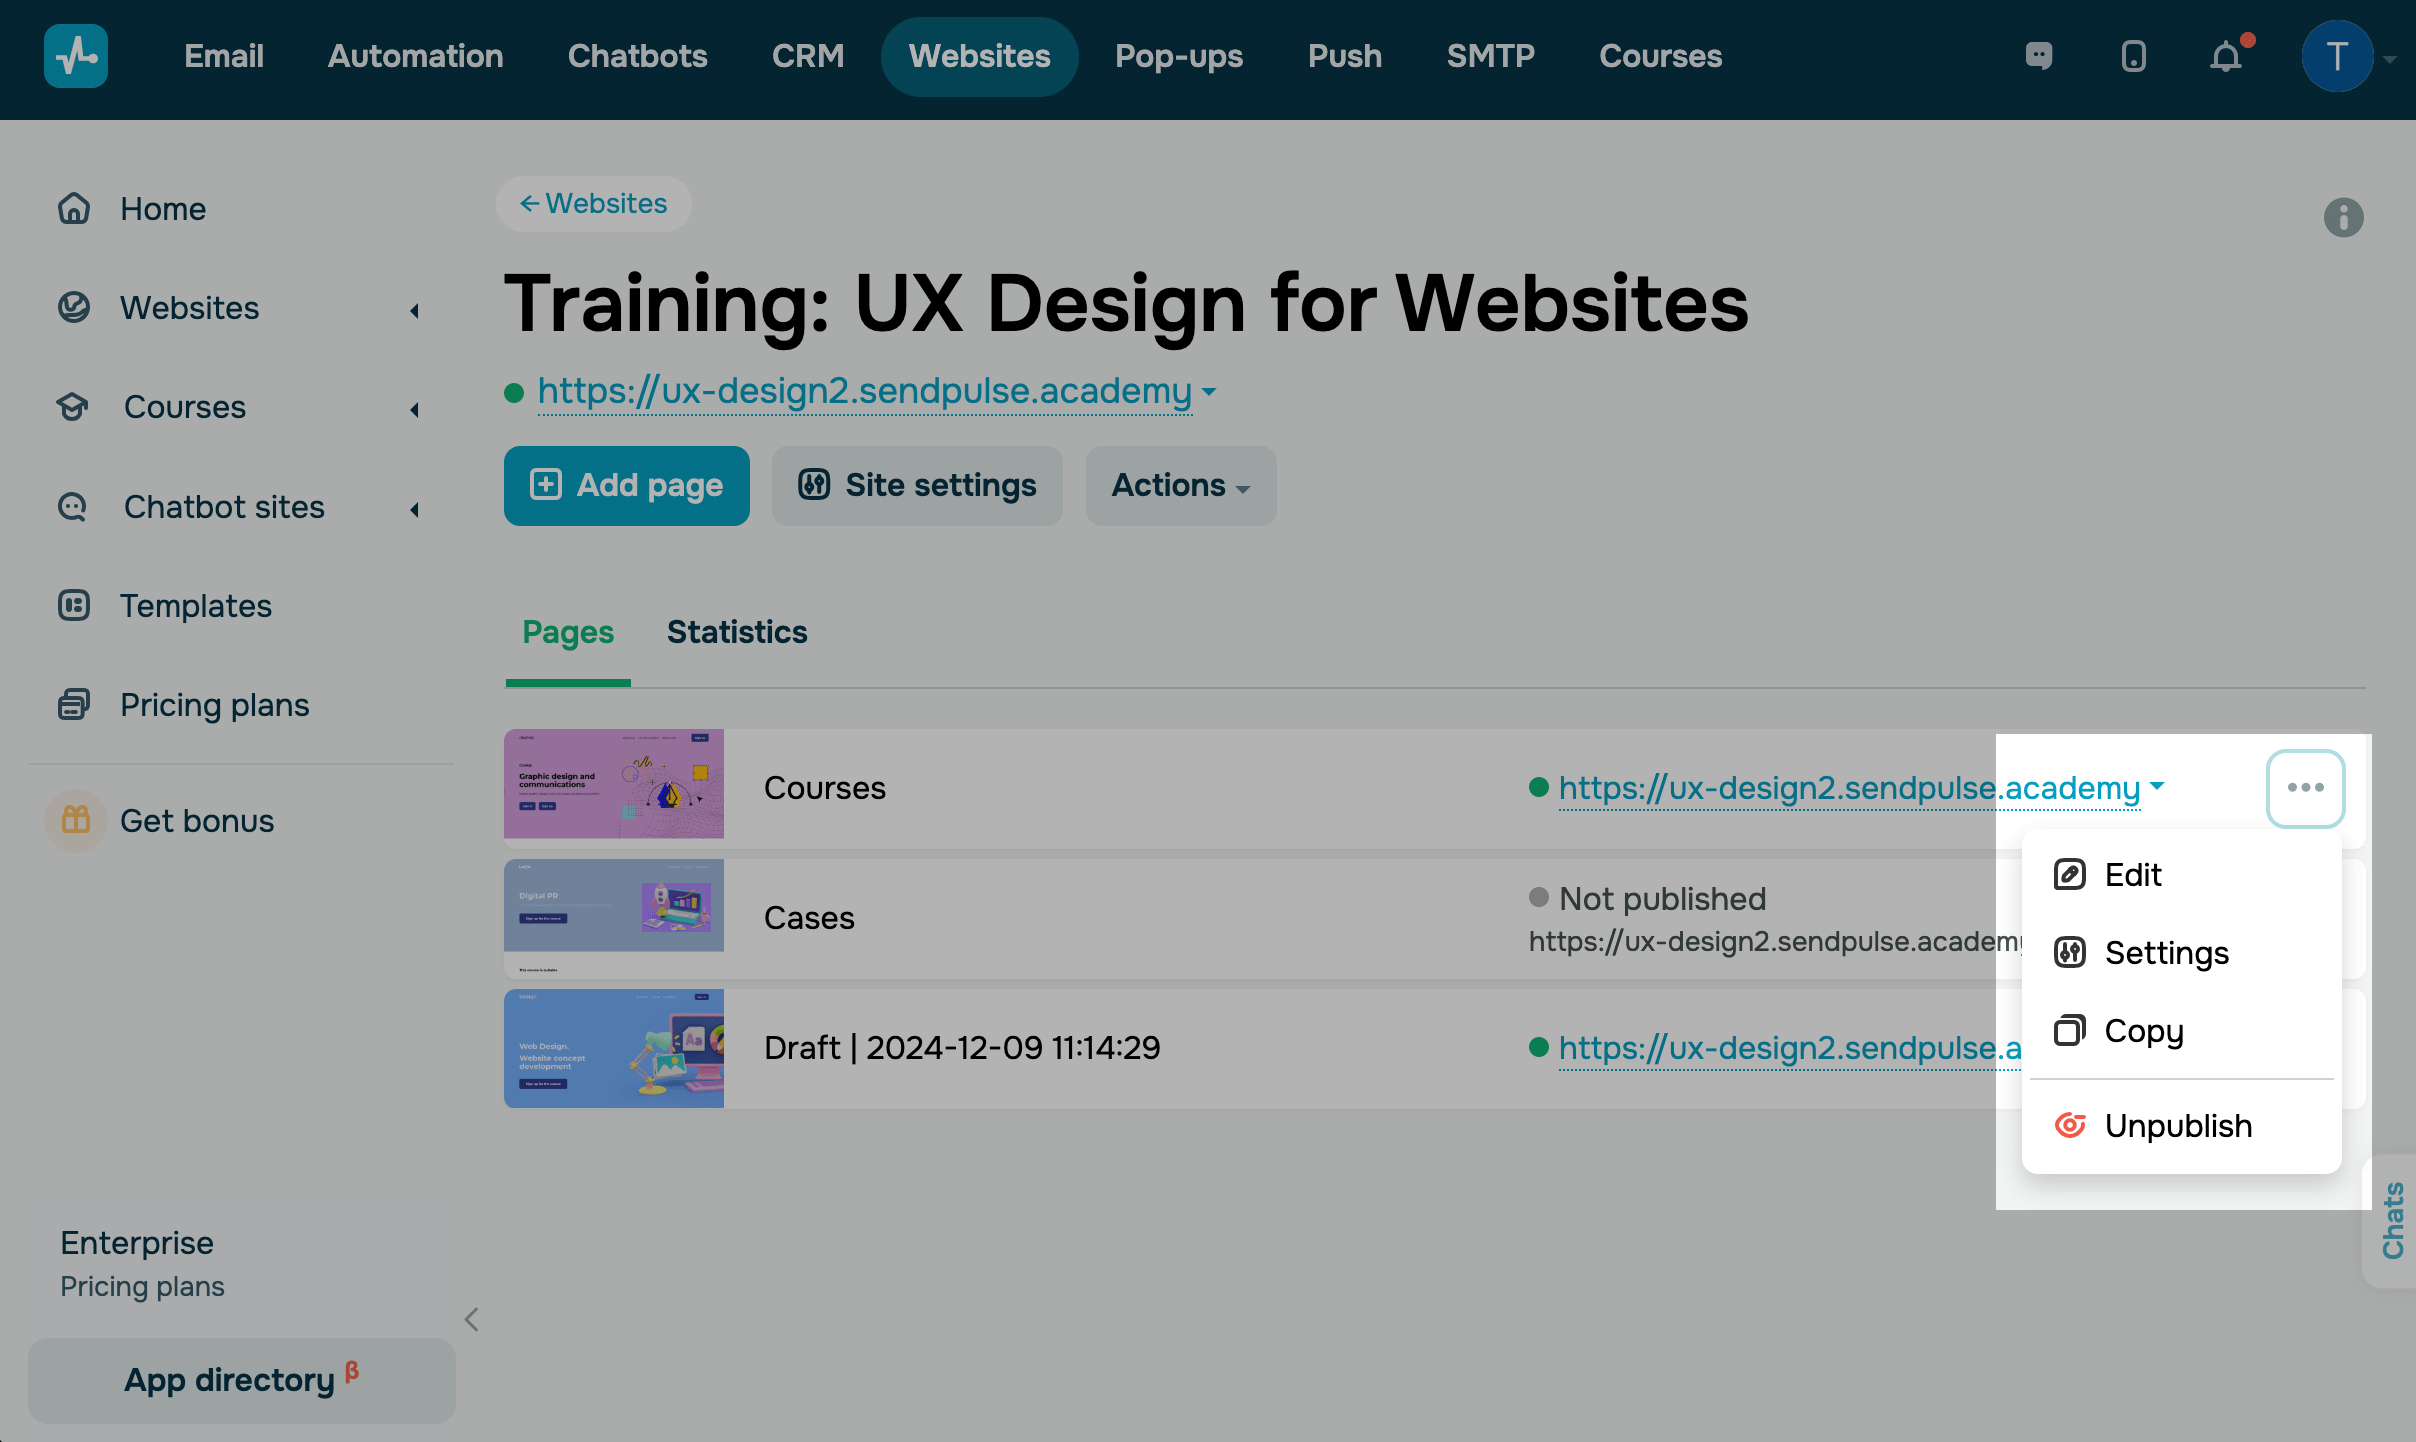The height and width of the screenshot is (1442, 2416).
Task: Switch to the Statistics tab
Action: [x=736, y=632]
